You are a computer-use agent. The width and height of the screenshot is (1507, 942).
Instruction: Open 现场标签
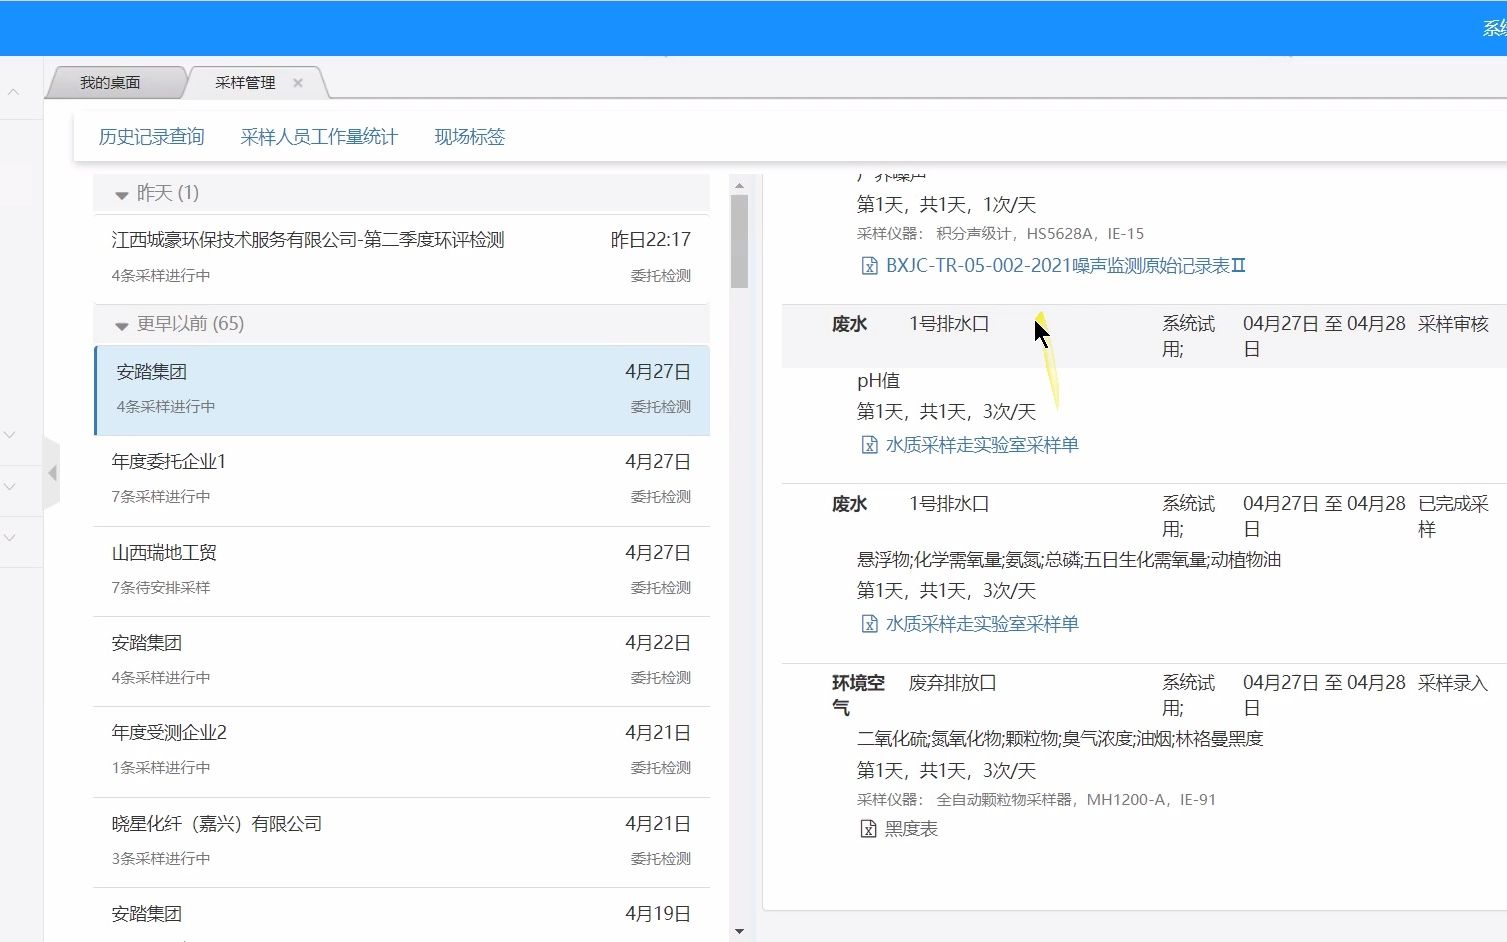tap(470, 137)
